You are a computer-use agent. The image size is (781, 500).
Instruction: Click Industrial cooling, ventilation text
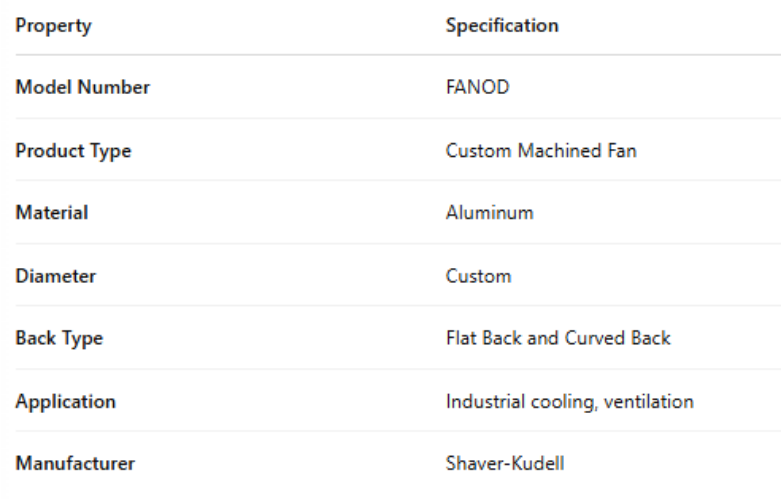click(x=569, y=401)
